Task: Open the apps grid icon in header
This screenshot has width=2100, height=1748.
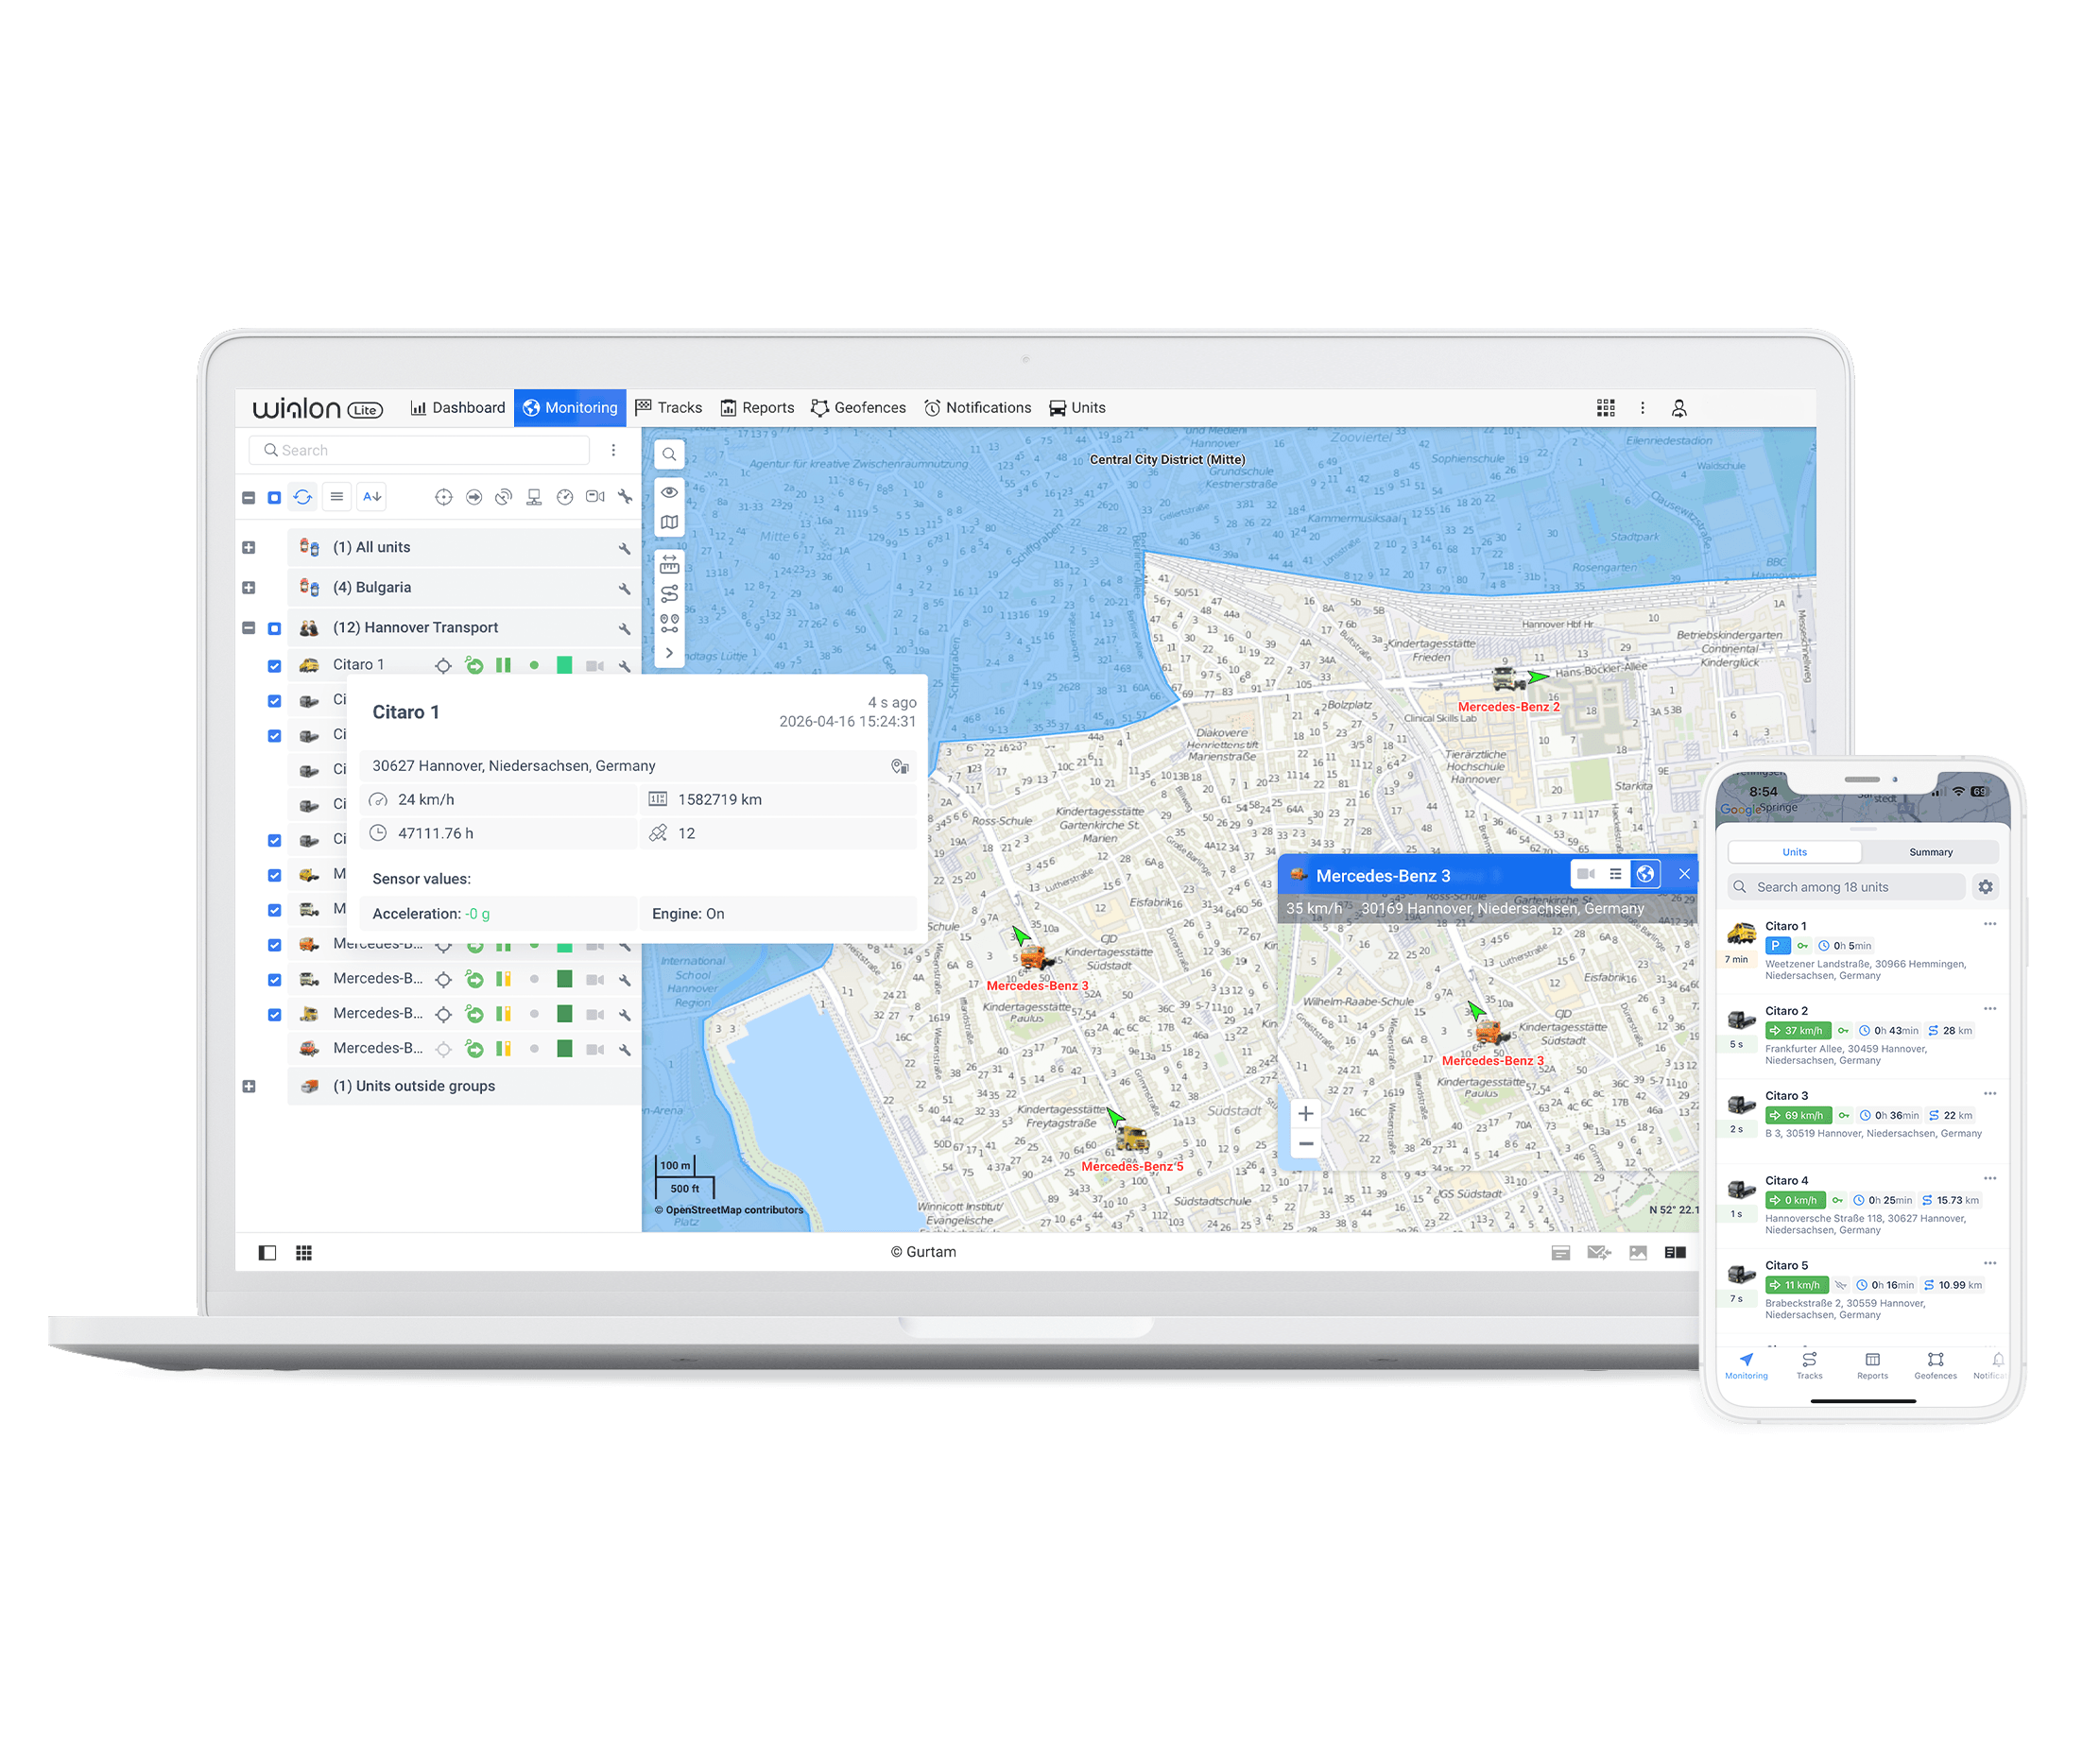Action: [x=1605, y=408]
